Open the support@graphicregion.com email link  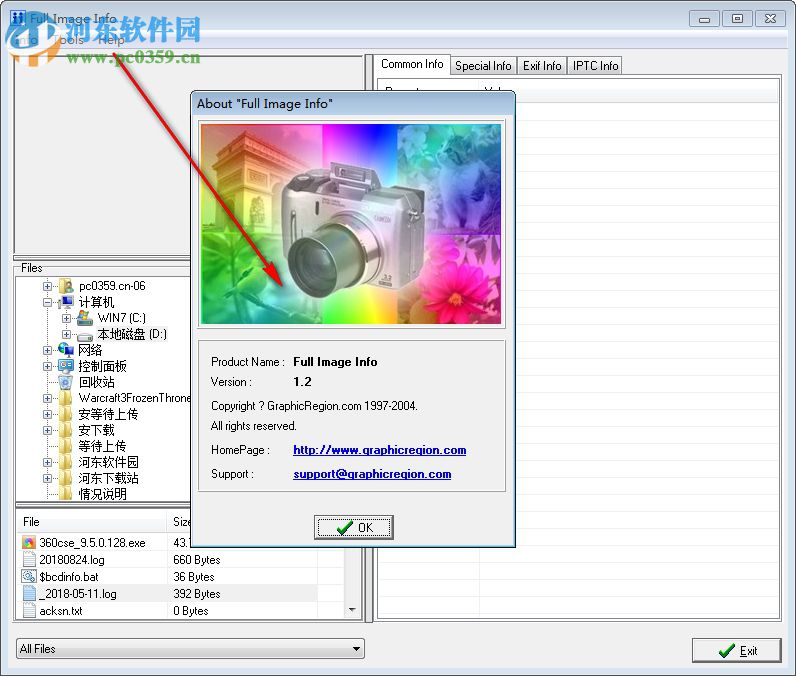tap(372, 474)
